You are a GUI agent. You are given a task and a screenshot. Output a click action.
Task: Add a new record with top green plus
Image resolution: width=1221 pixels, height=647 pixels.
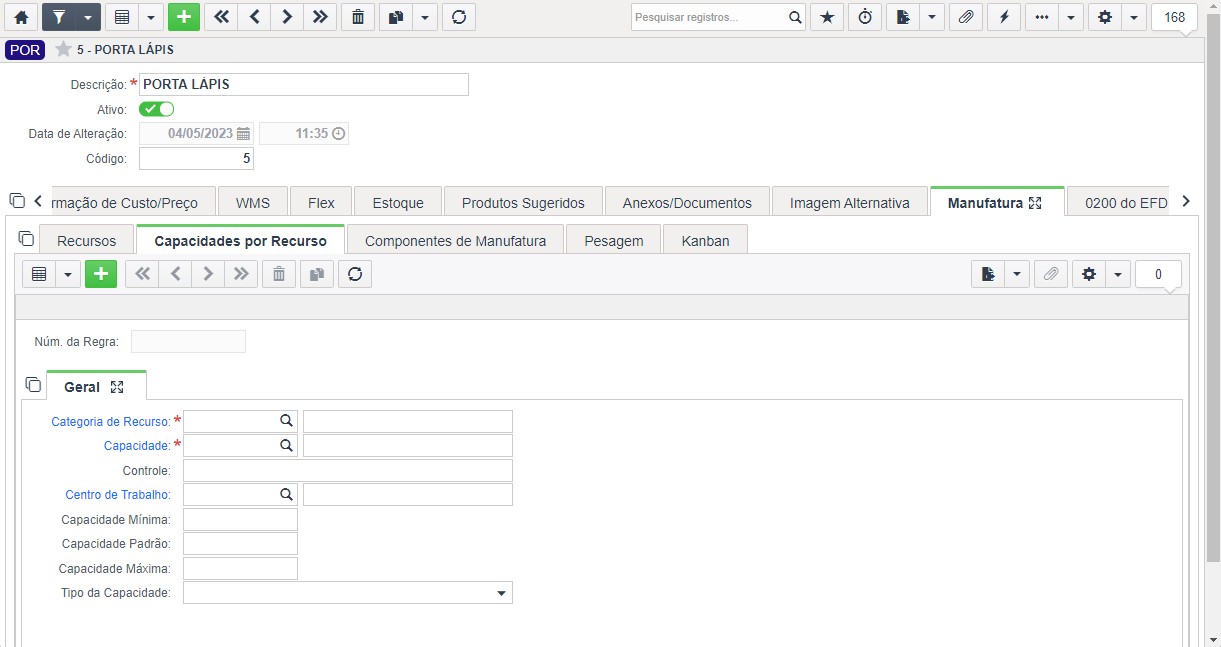pyautogui.click(x=184, y=17)
